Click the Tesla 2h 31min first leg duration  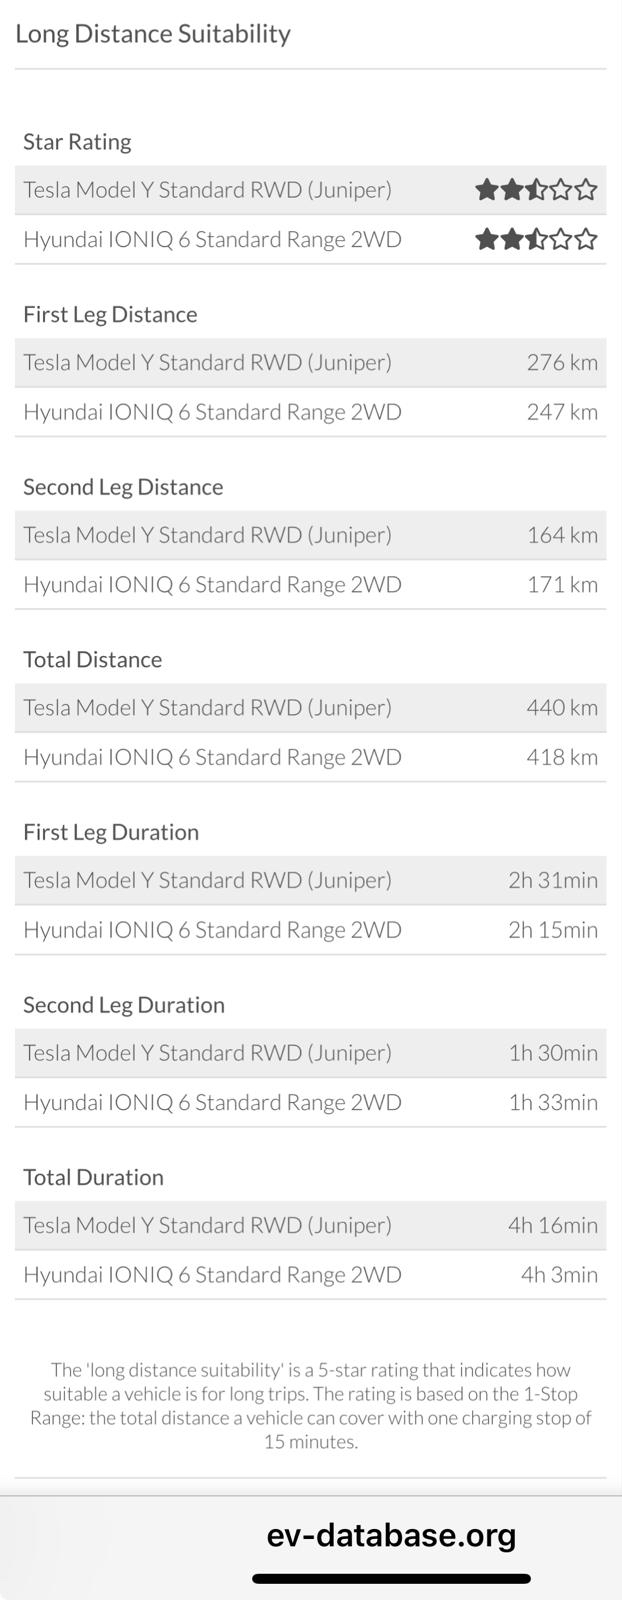(552, 880)
